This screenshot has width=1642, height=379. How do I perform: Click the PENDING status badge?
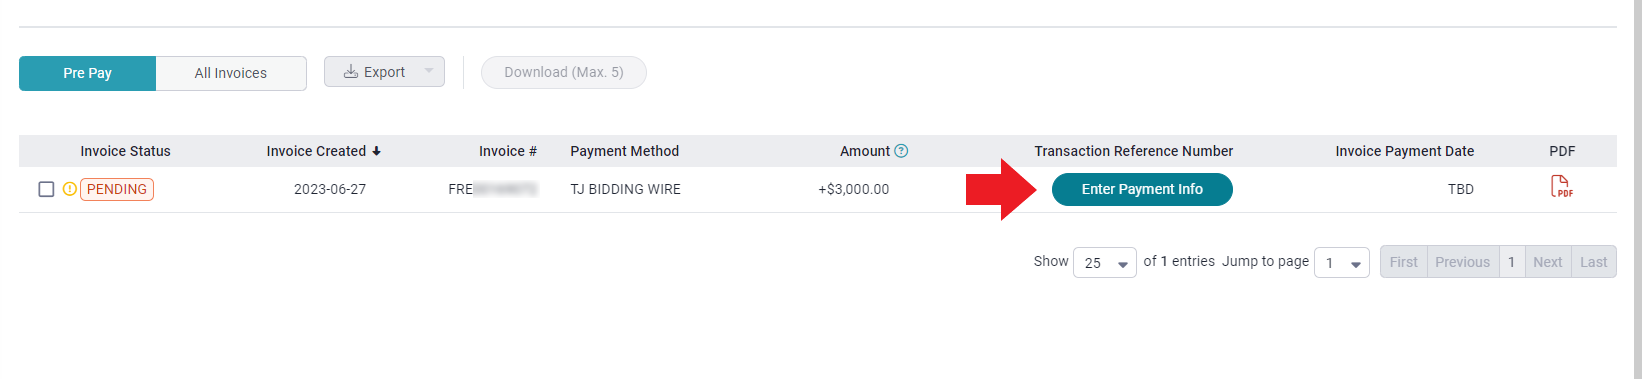pos(117,189)
